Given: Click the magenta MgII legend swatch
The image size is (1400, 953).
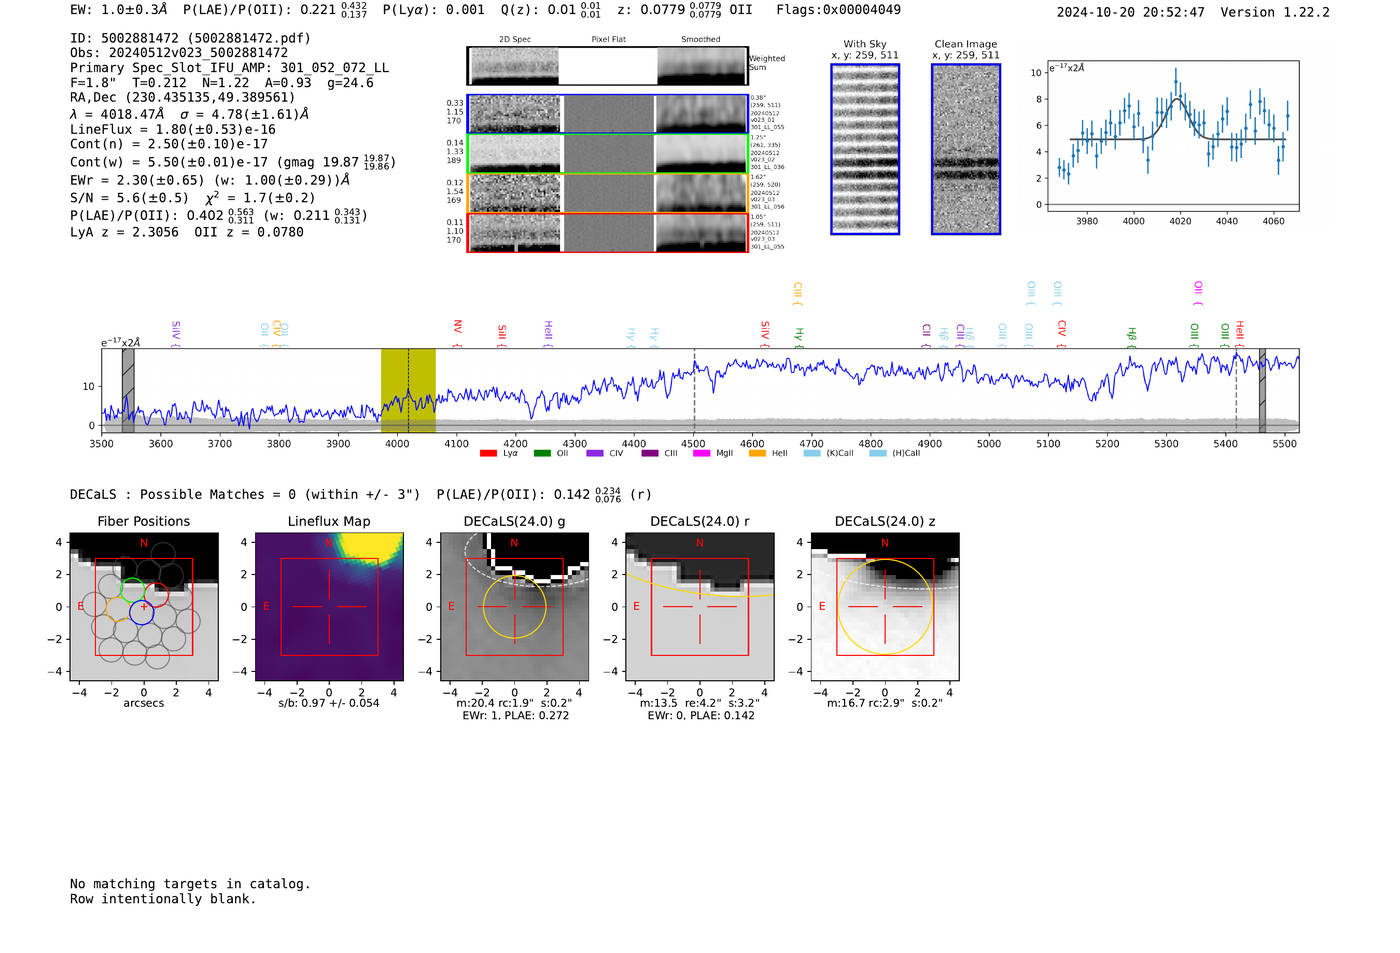Looking at the screenshot, I should pyautogui.click(x=701, y=454).
